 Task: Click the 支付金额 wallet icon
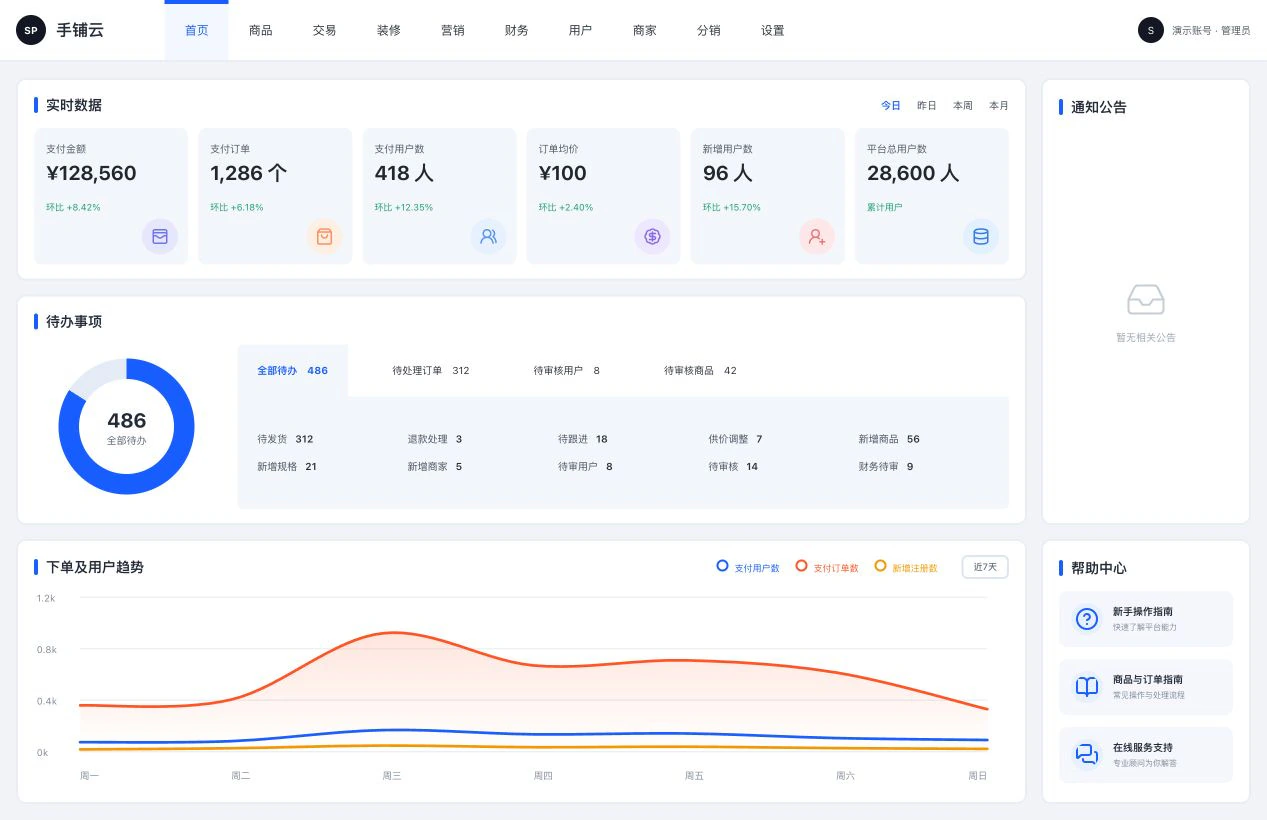(x=160, y=237)
